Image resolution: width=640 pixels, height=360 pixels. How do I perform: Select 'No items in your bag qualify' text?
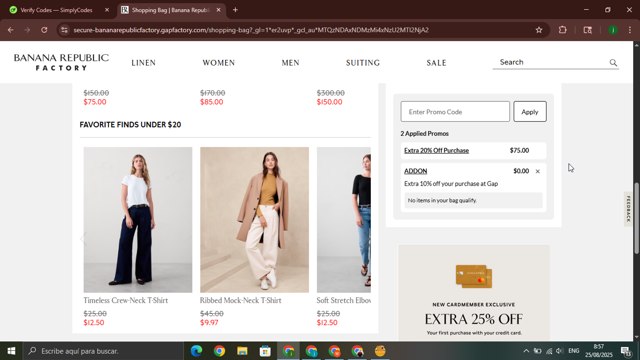(442, 200)
